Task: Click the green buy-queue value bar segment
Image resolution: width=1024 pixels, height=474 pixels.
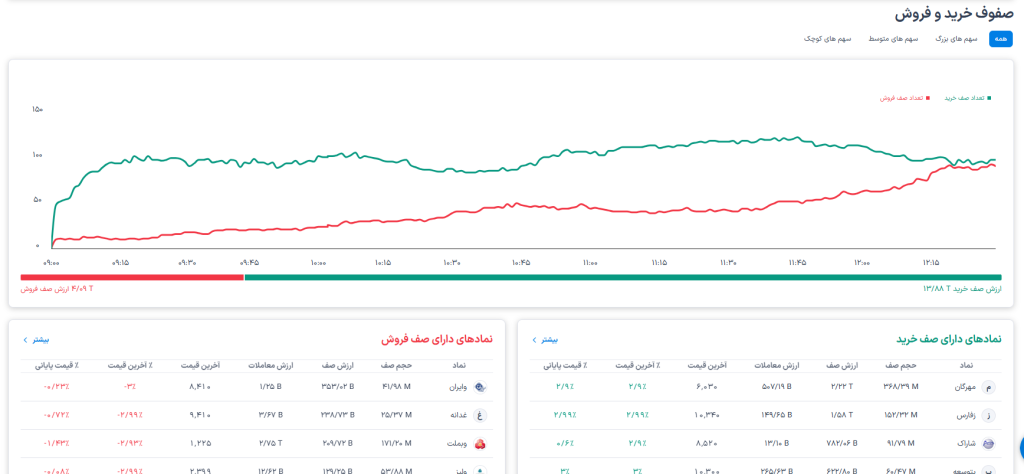Action: (x=622, y=277)
